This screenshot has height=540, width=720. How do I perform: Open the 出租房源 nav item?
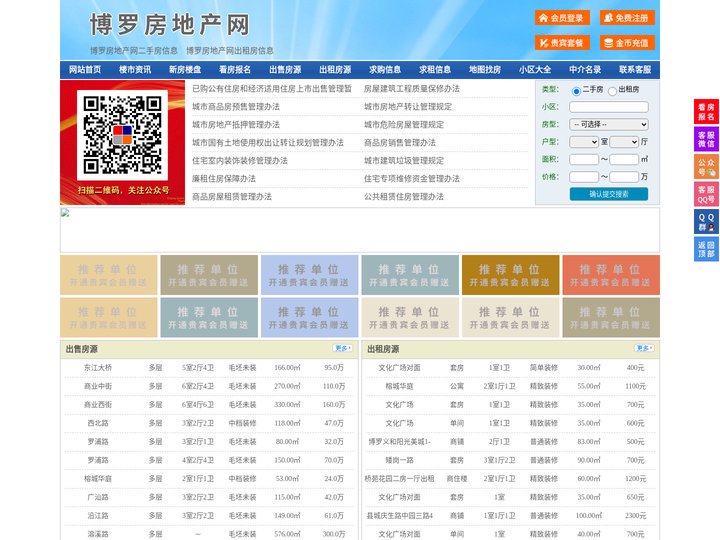click(x=335, y=70)
